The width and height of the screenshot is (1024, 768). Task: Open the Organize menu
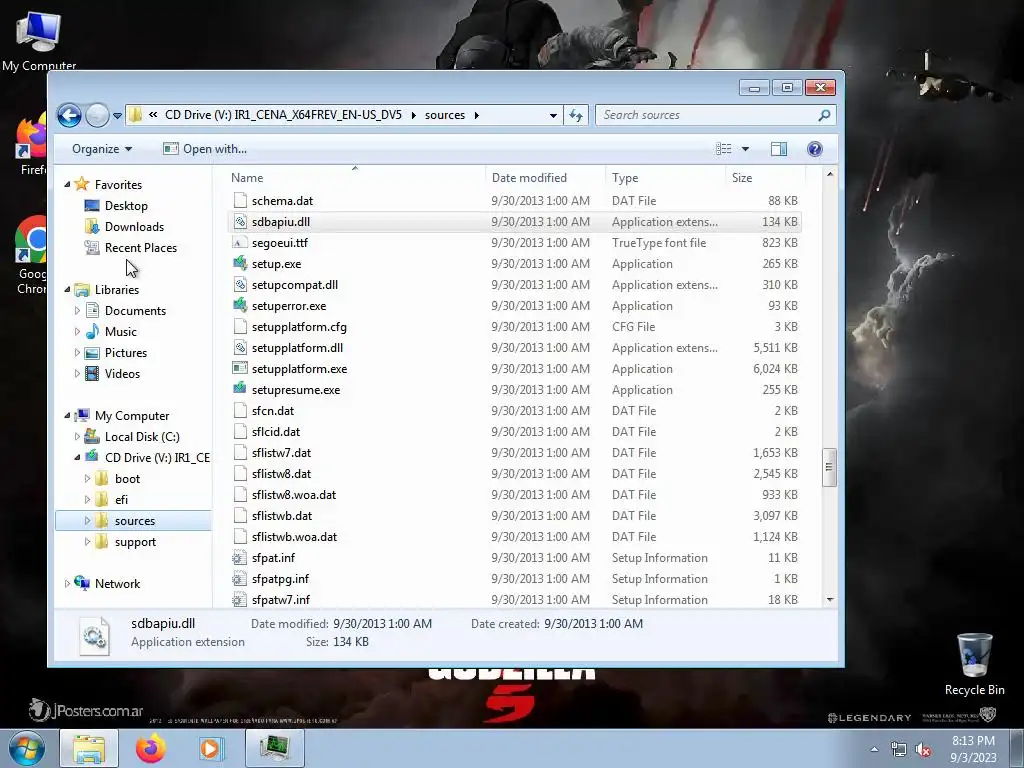tap(102, 149)
